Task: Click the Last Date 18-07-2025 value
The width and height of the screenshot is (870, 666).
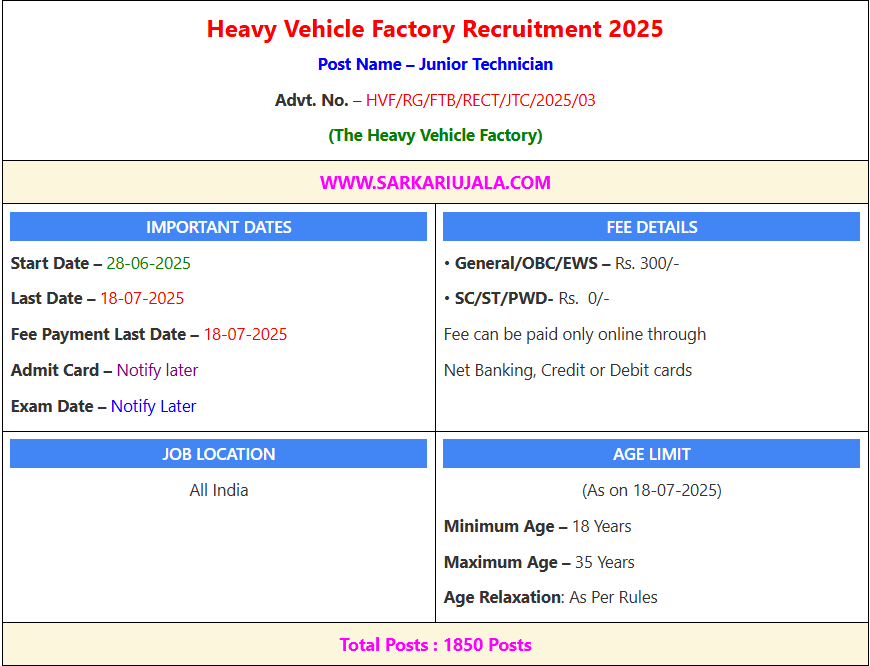Action: click(x=142, y=298)
